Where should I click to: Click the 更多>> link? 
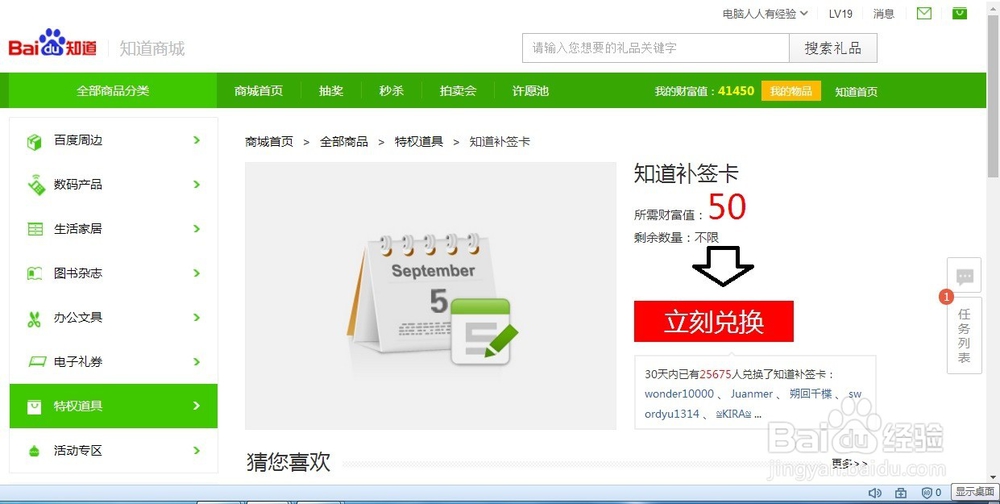(849, 463)
